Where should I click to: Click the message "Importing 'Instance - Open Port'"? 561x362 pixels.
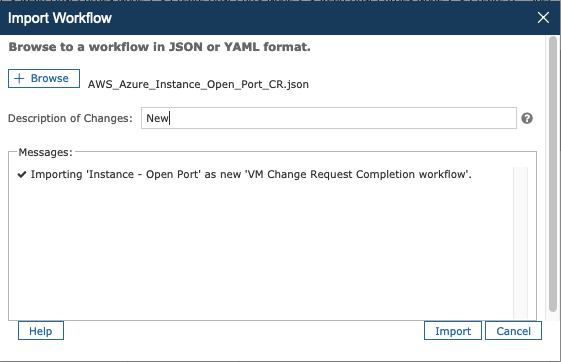(251, 174)
